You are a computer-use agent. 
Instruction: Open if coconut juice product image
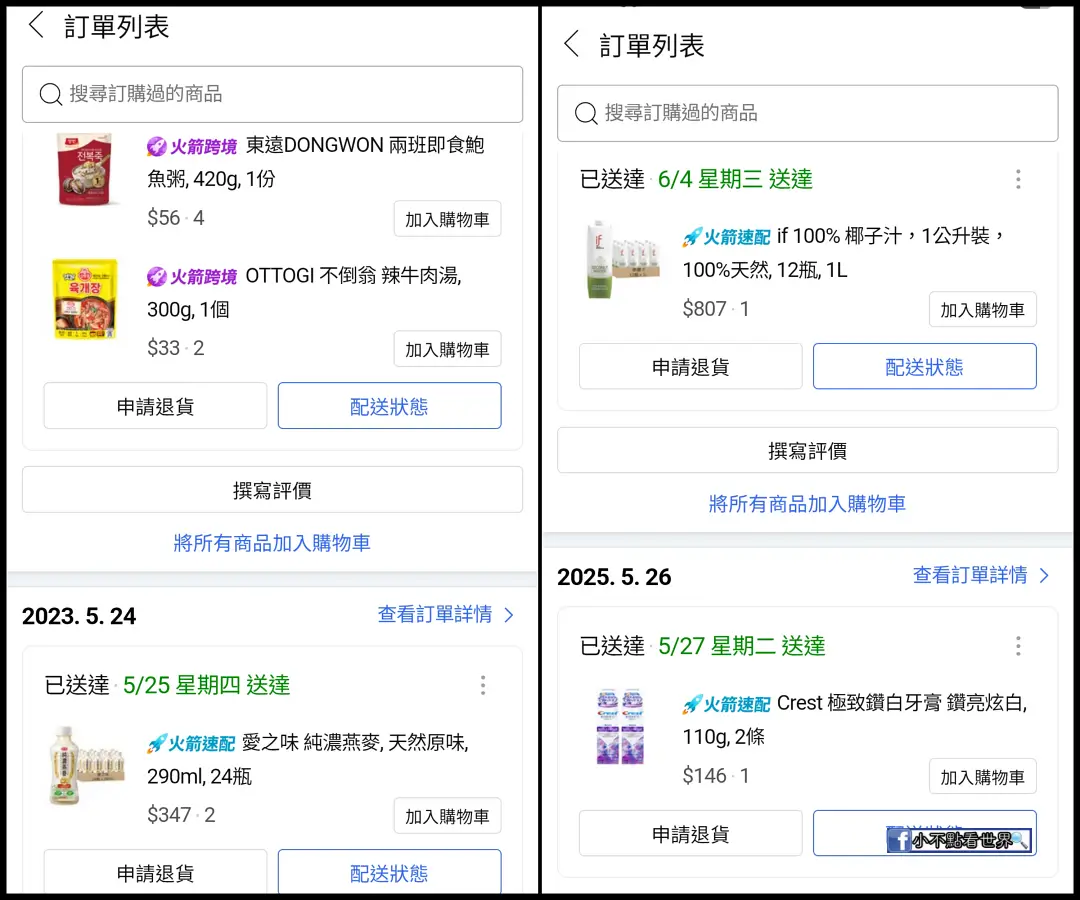(624, 260)
